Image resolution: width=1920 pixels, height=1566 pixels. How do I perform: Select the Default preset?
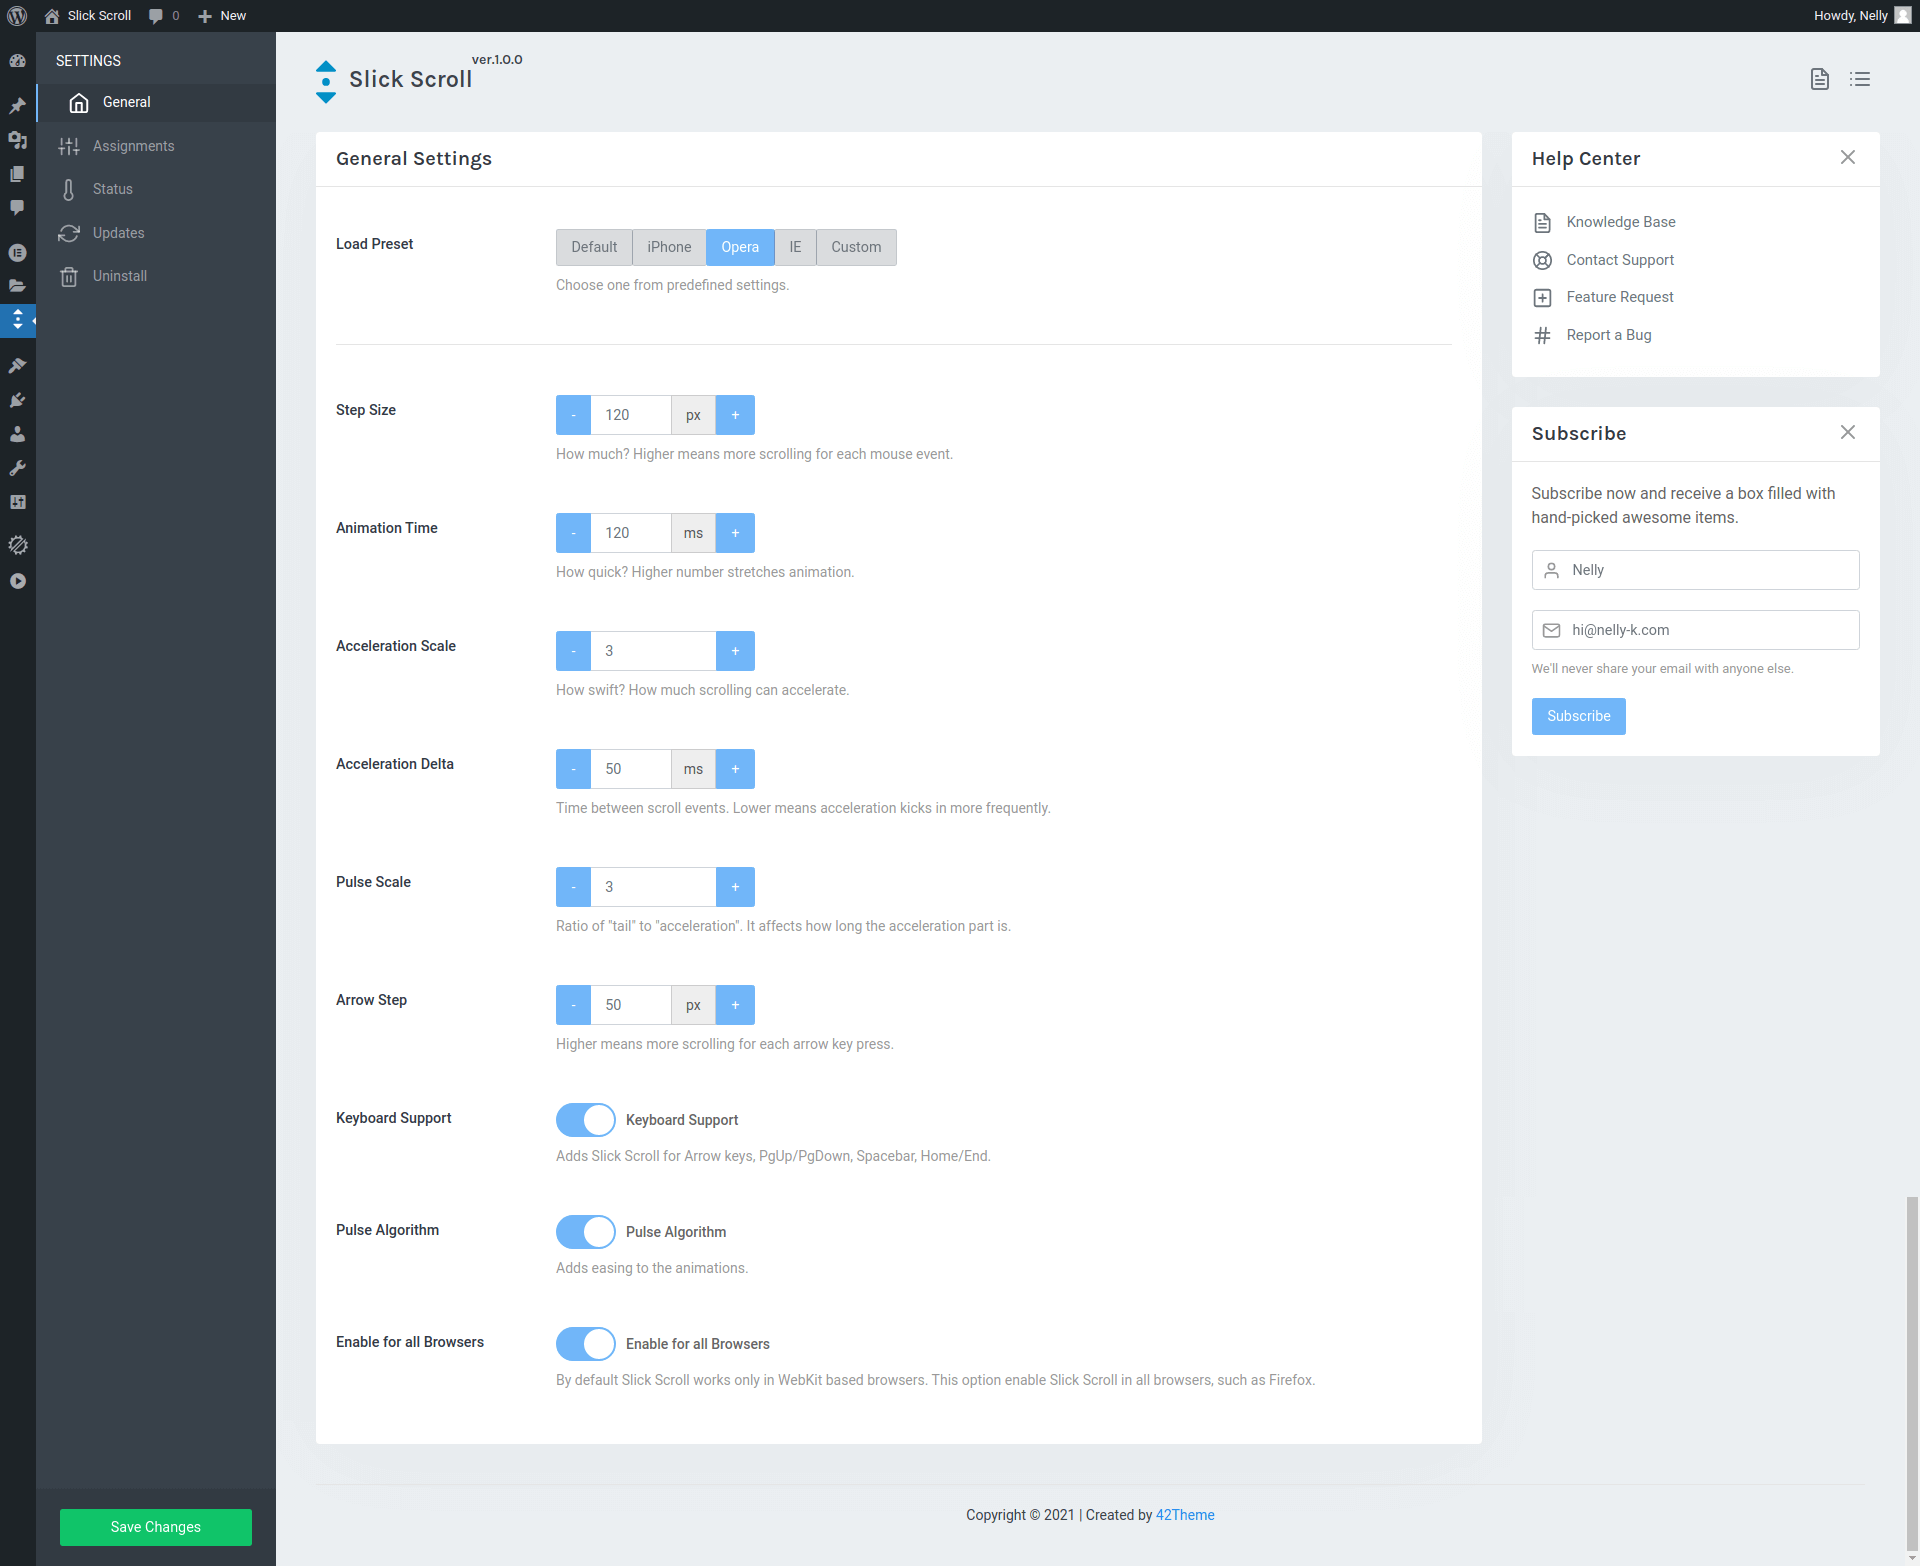click(594, 247)
